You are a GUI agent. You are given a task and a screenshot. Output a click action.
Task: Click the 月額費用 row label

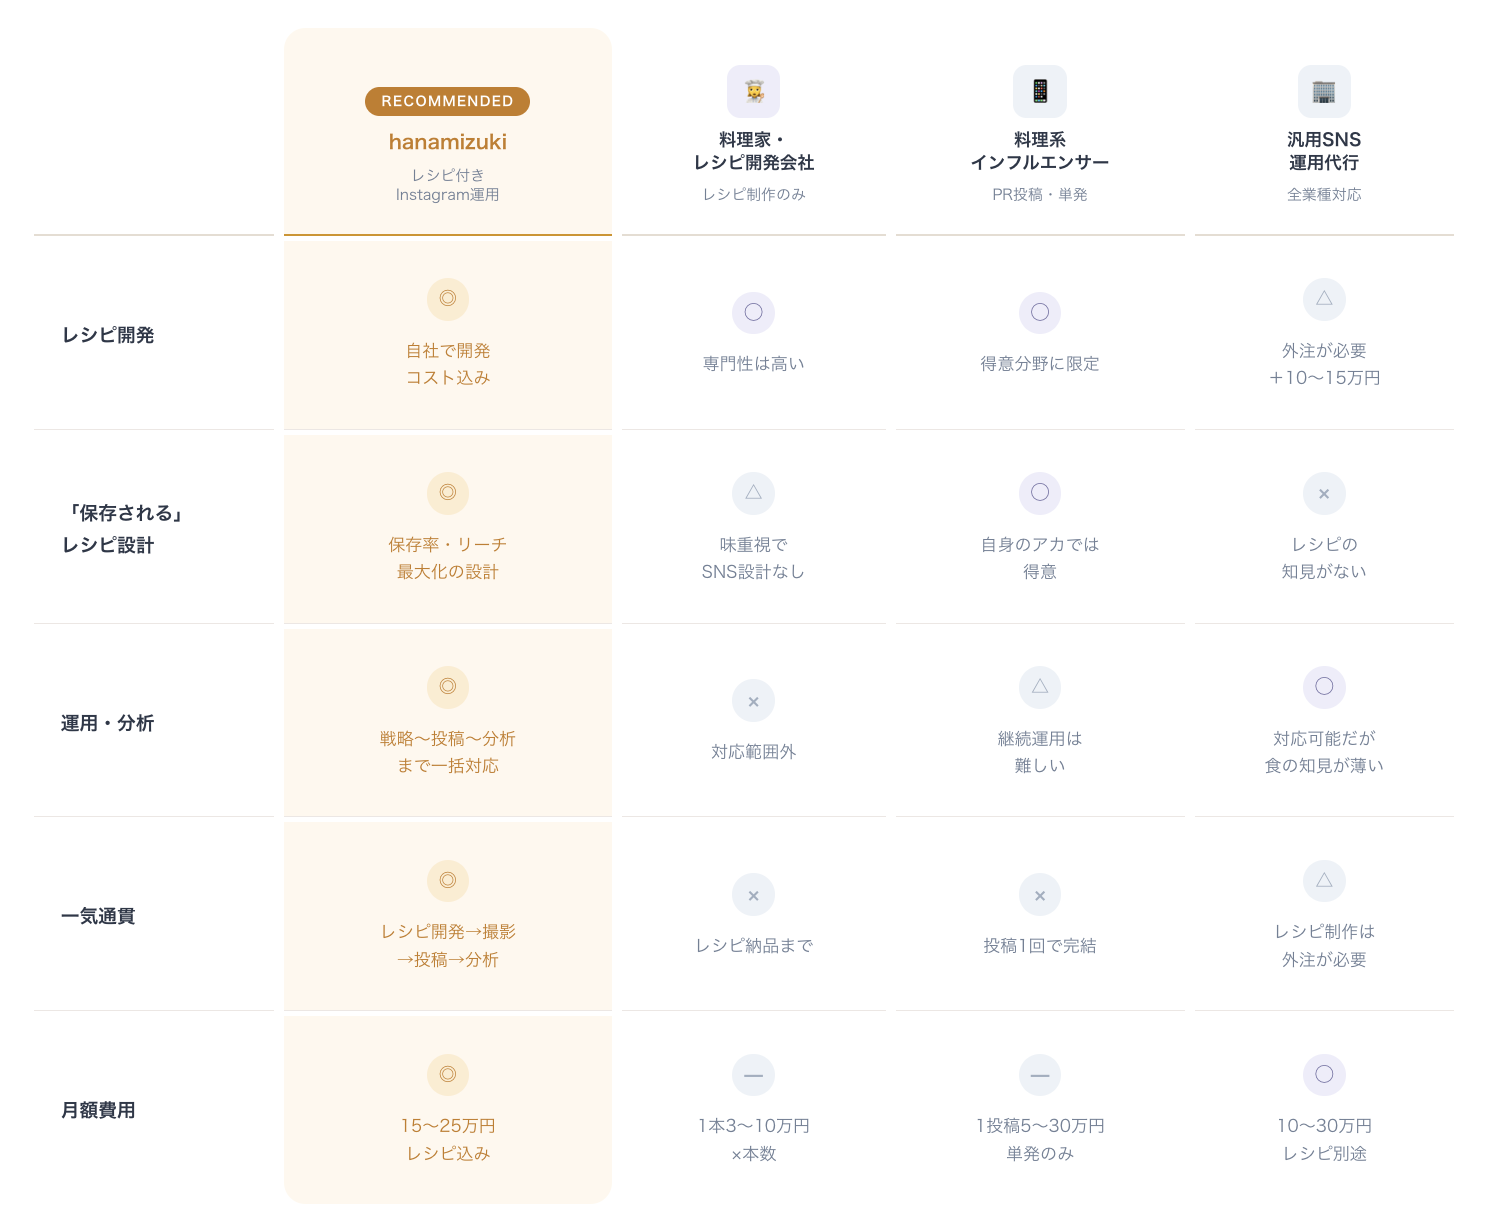[x=98, y=1110]
